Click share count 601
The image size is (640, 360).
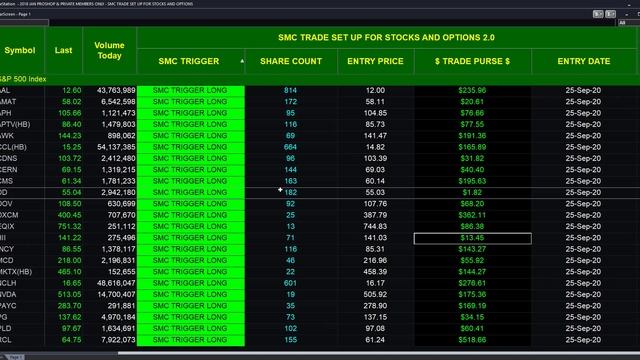tap(290, 283)
